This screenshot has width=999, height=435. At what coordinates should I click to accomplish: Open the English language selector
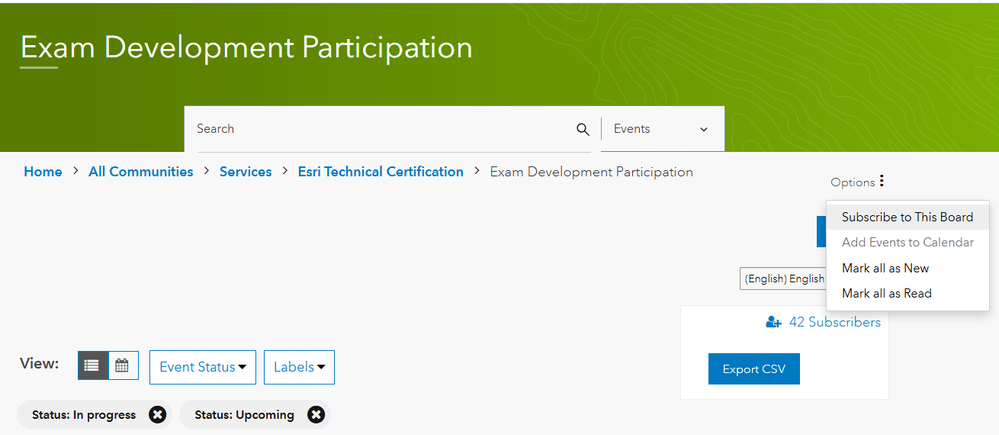click(x=783, y=279)
